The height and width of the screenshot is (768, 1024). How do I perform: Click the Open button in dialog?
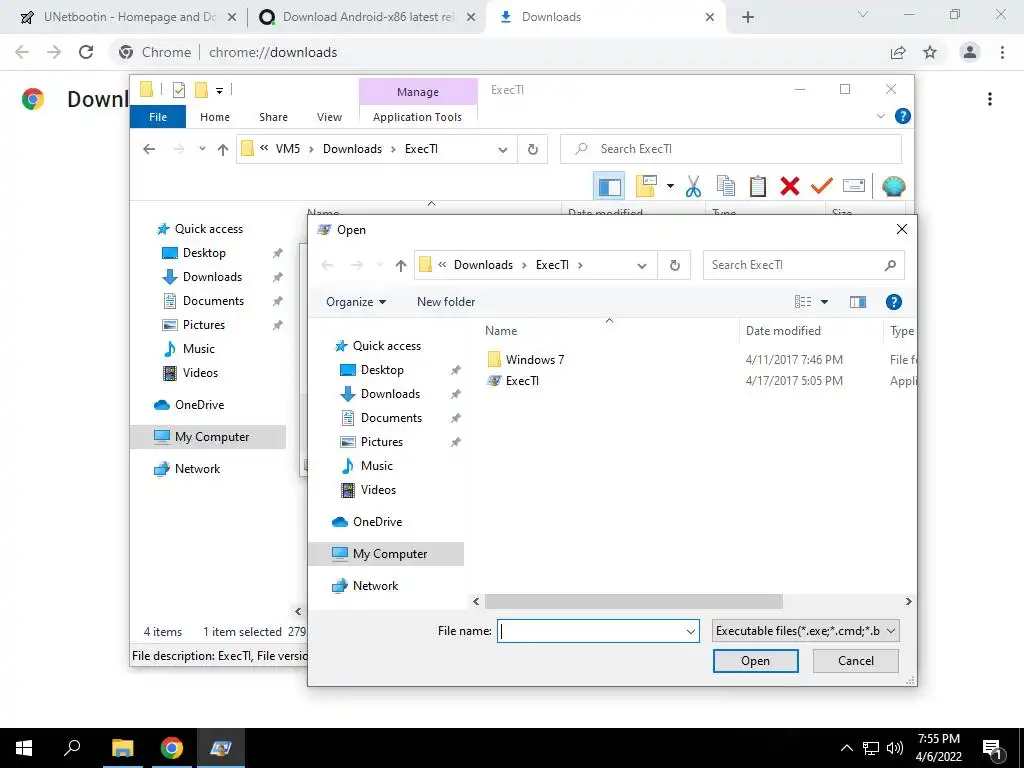click(x=756, y=661)
